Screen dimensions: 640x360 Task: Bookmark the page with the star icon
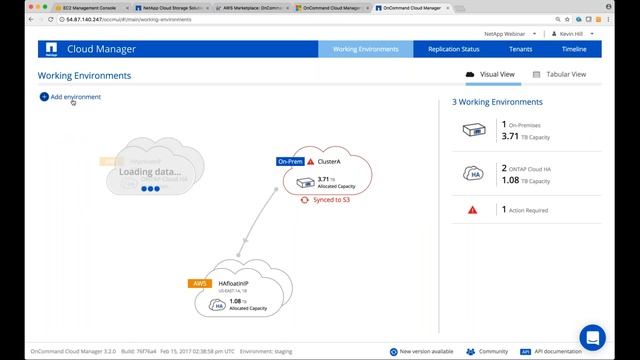coord(567,19)
